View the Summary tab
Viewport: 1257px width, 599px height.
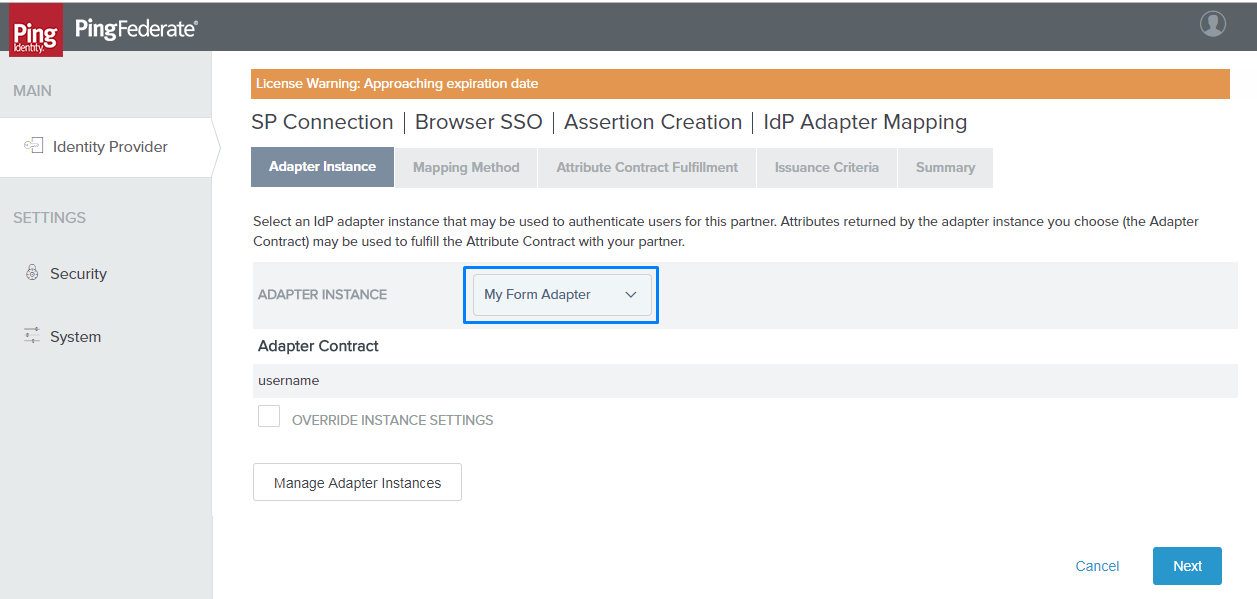945,168
